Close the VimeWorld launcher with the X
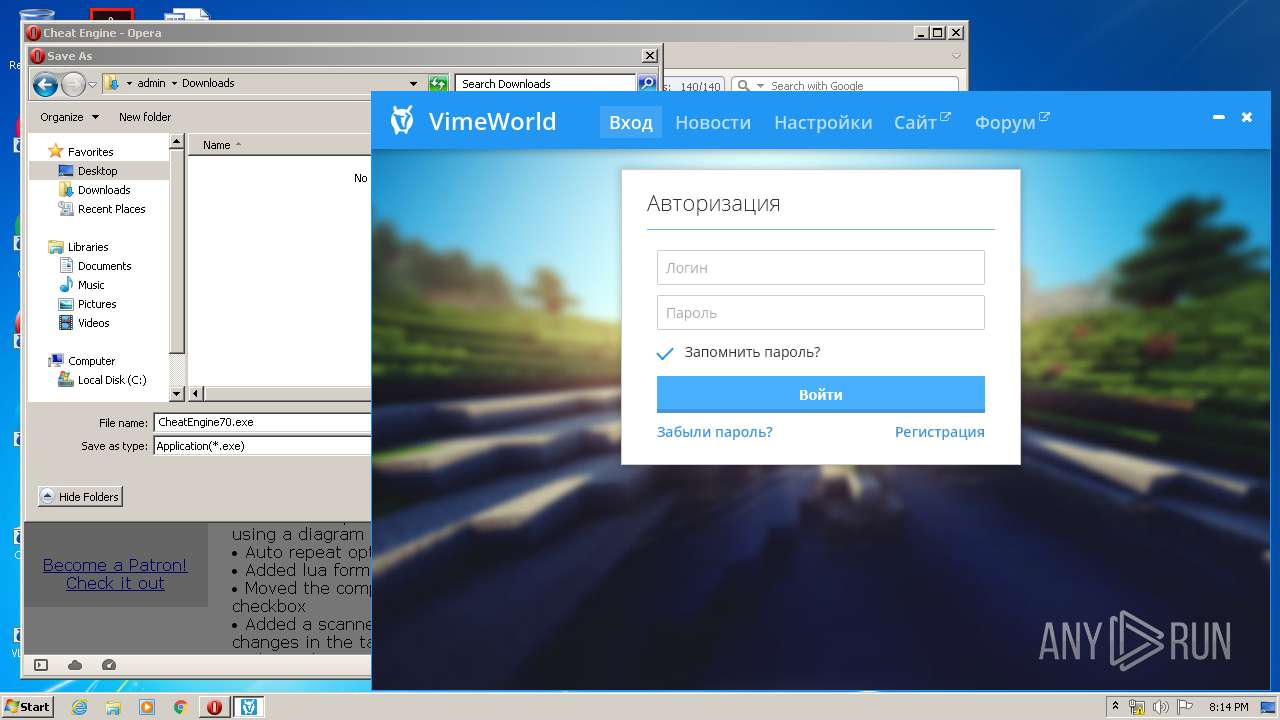 coord(1247,117)
